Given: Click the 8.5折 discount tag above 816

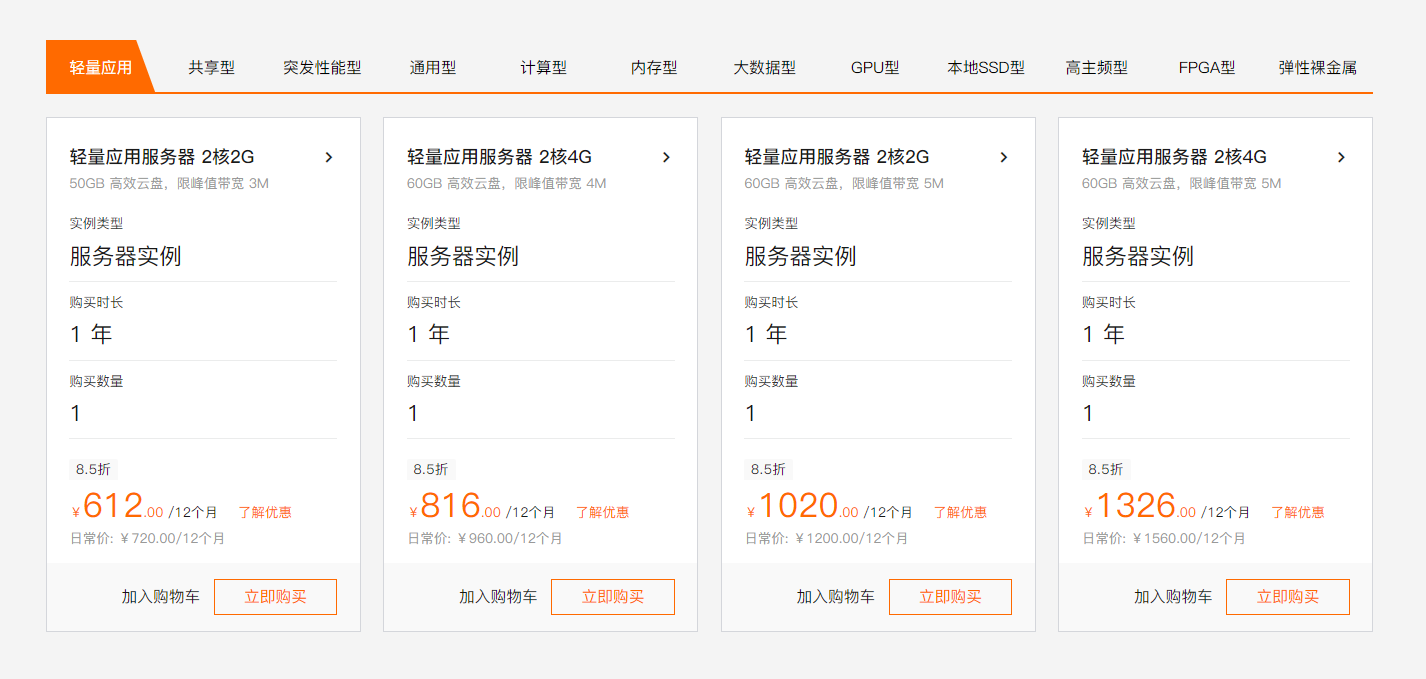Looking at the screenshot, I should click(x=431, y=469).
